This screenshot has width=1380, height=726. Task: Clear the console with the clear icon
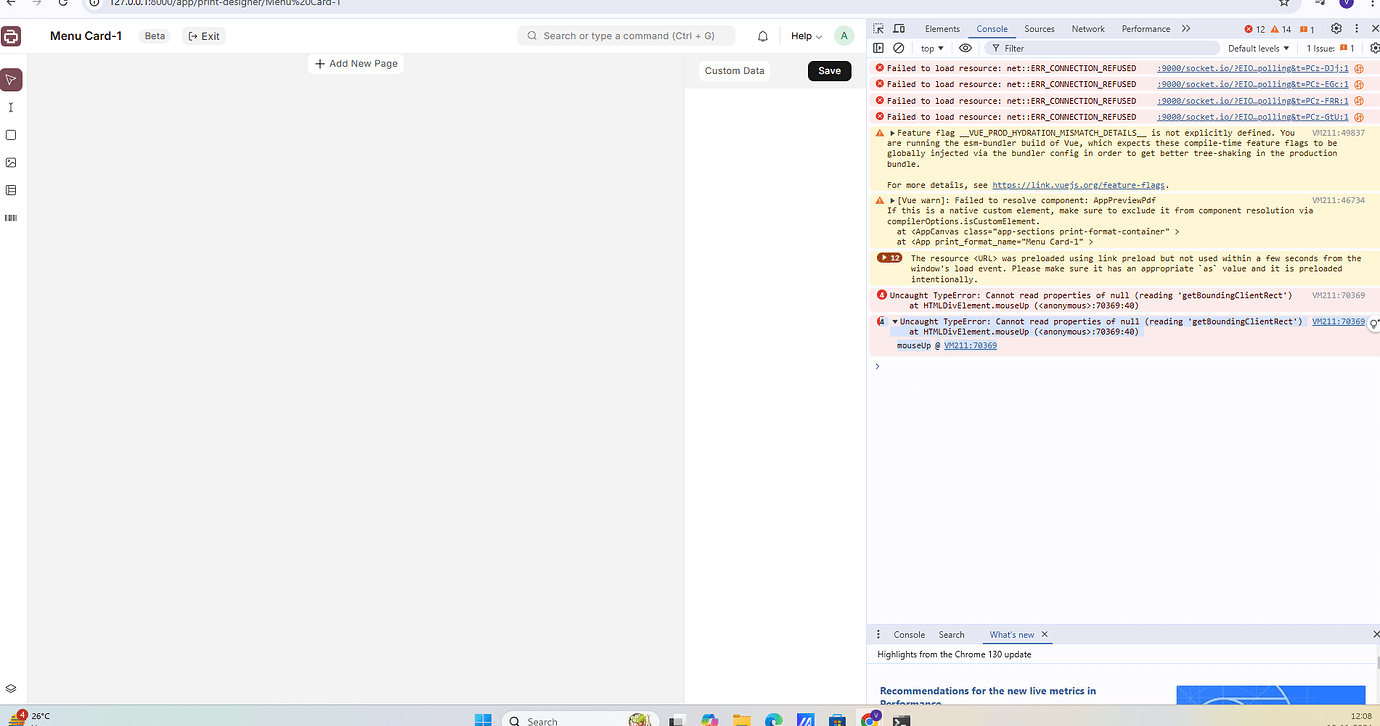(x=899, y=48)
